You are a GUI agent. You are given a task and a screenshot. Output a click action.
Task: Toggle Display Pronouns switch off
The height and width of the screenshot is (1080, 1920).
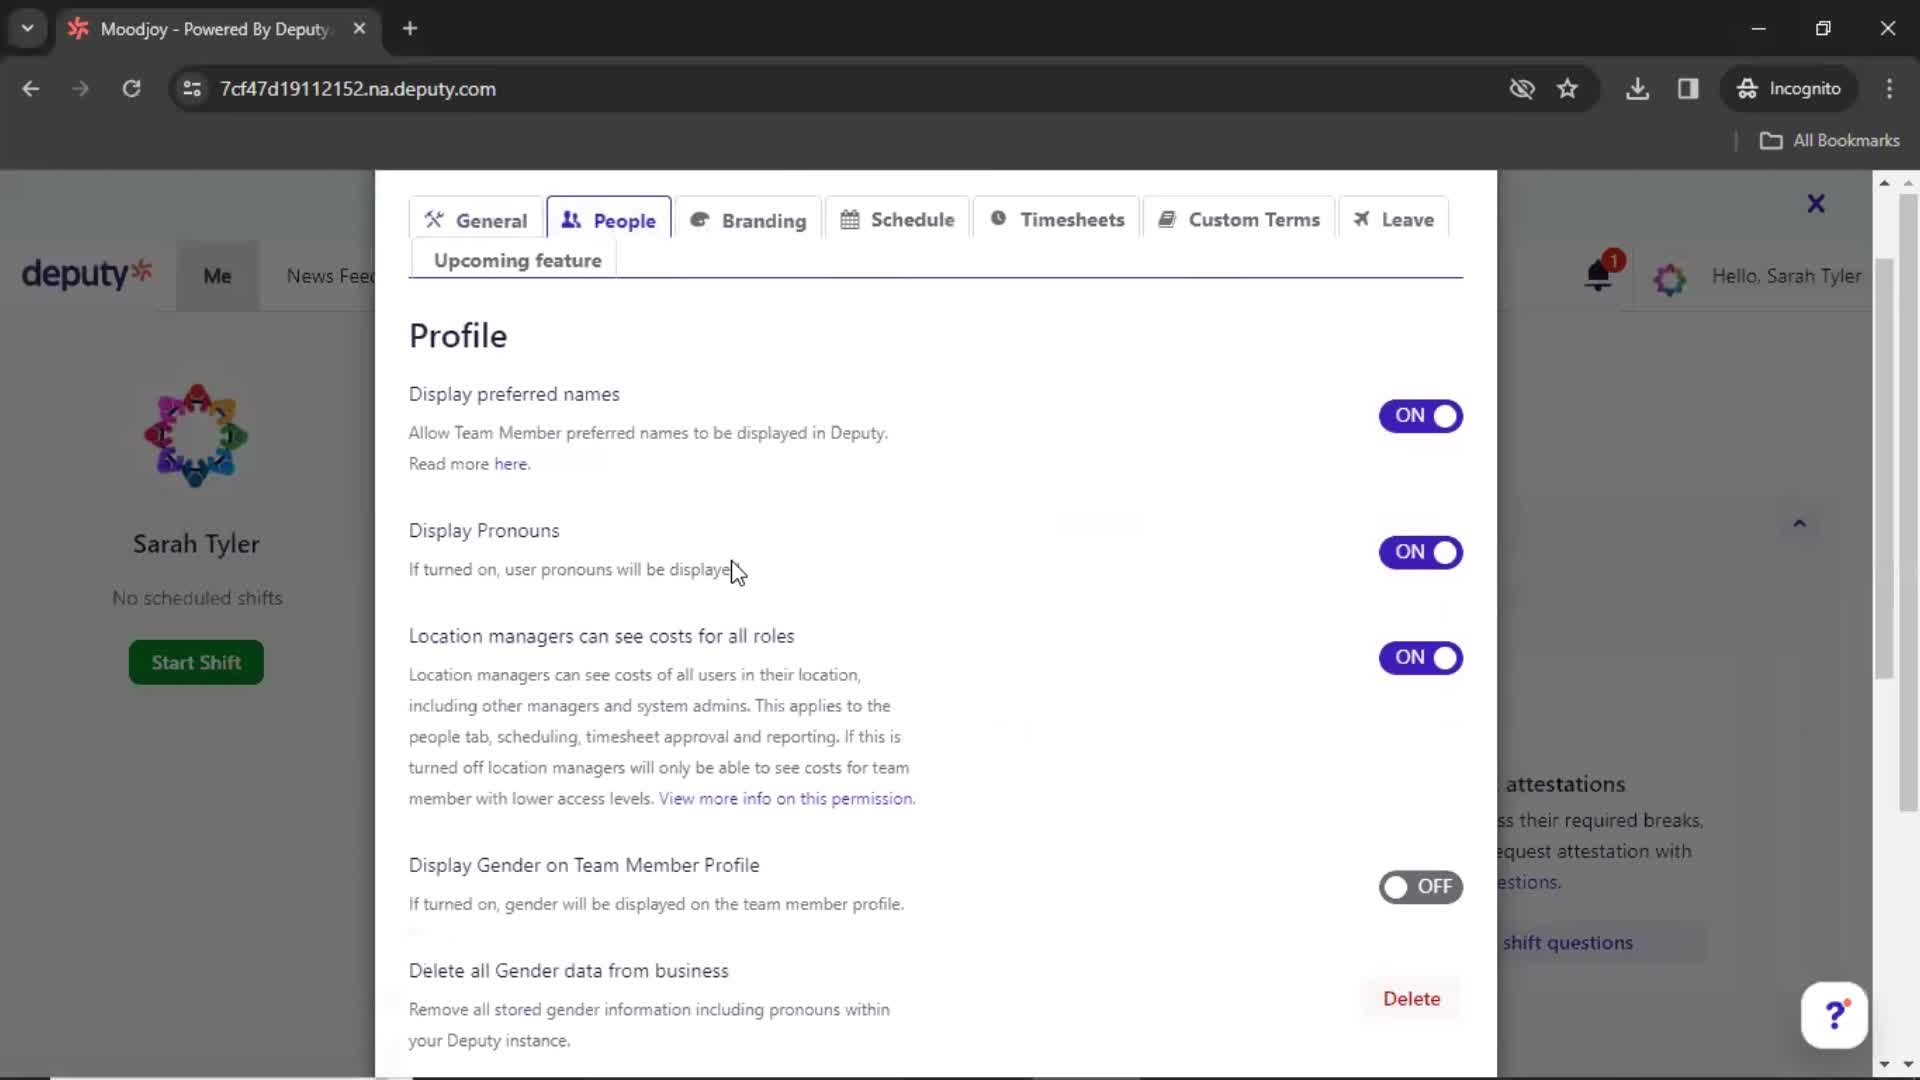[x=1422, y=551]
